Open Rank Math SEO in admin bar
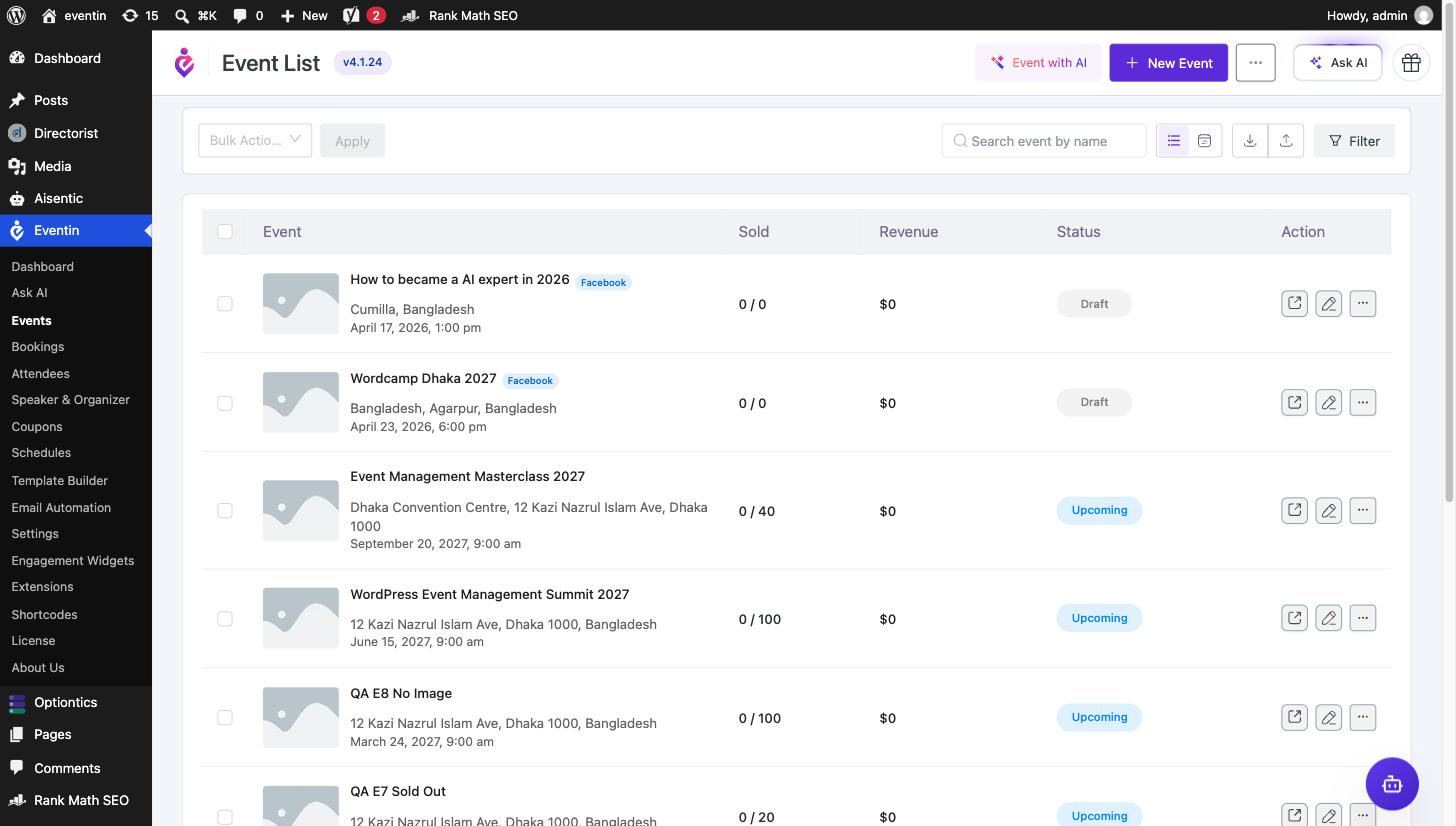 [460, 15]
